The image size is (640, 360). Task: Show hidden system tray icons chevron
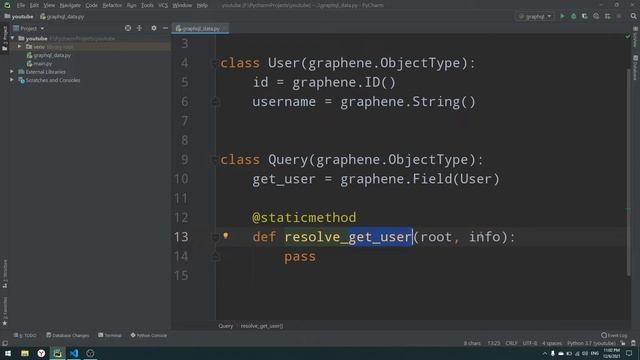tap(544, 353)
